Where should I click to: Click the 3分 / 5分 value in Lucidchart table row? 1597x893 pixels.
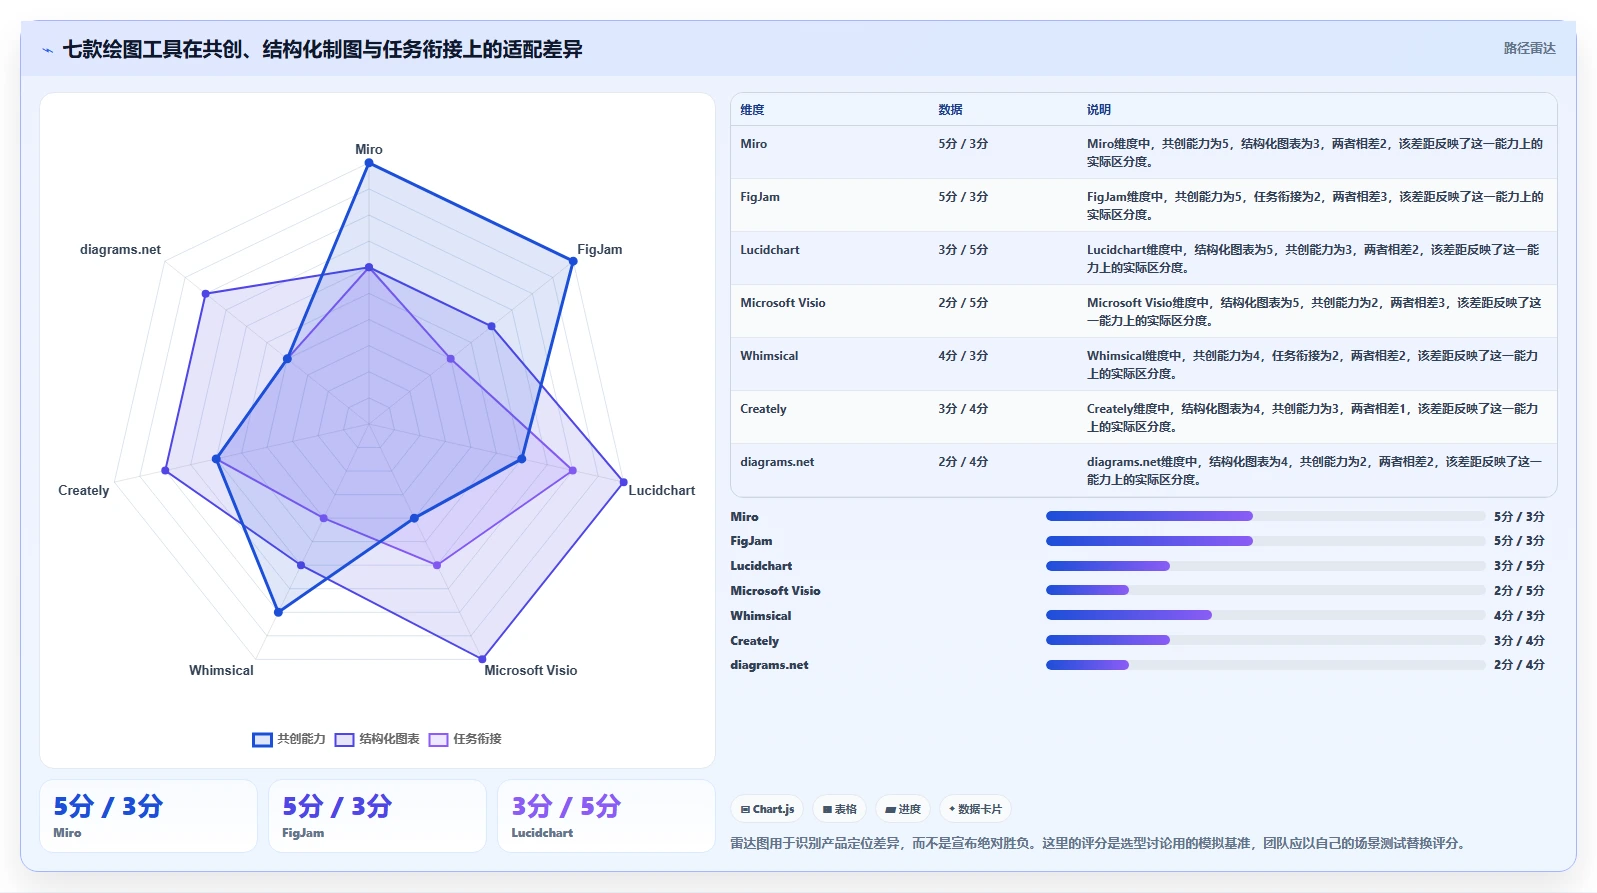click(x=963, y=250)
